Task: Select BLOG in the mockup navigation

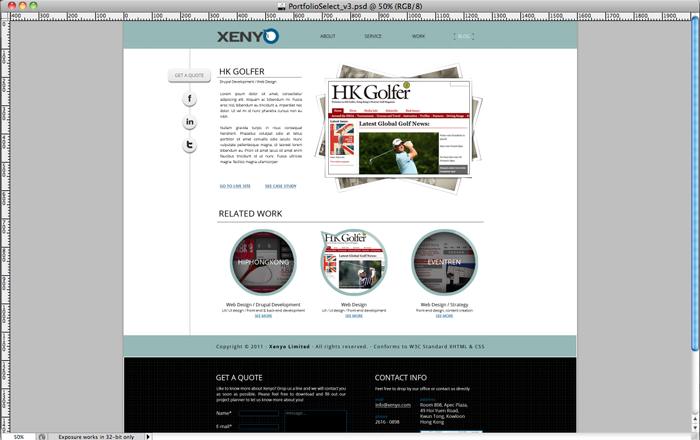Action: (x=464, y=36)
